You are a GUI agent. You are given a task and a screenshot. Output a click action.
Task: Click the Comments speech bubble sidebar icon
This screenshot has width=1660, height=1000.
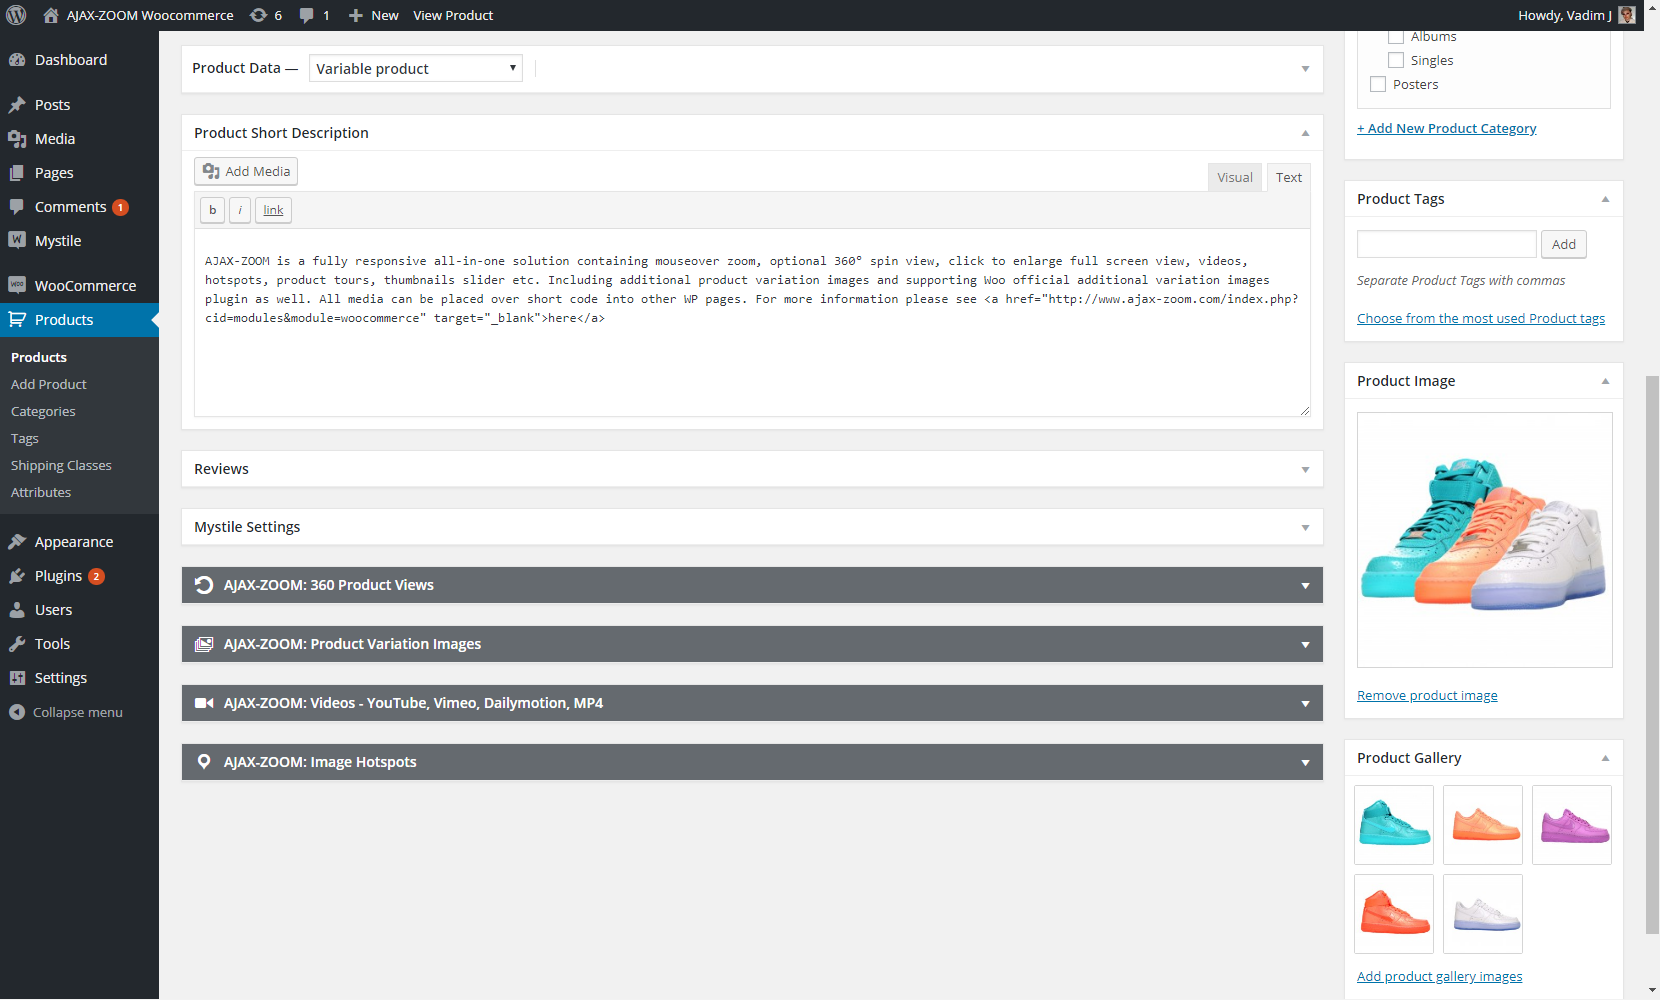(17, 207)
